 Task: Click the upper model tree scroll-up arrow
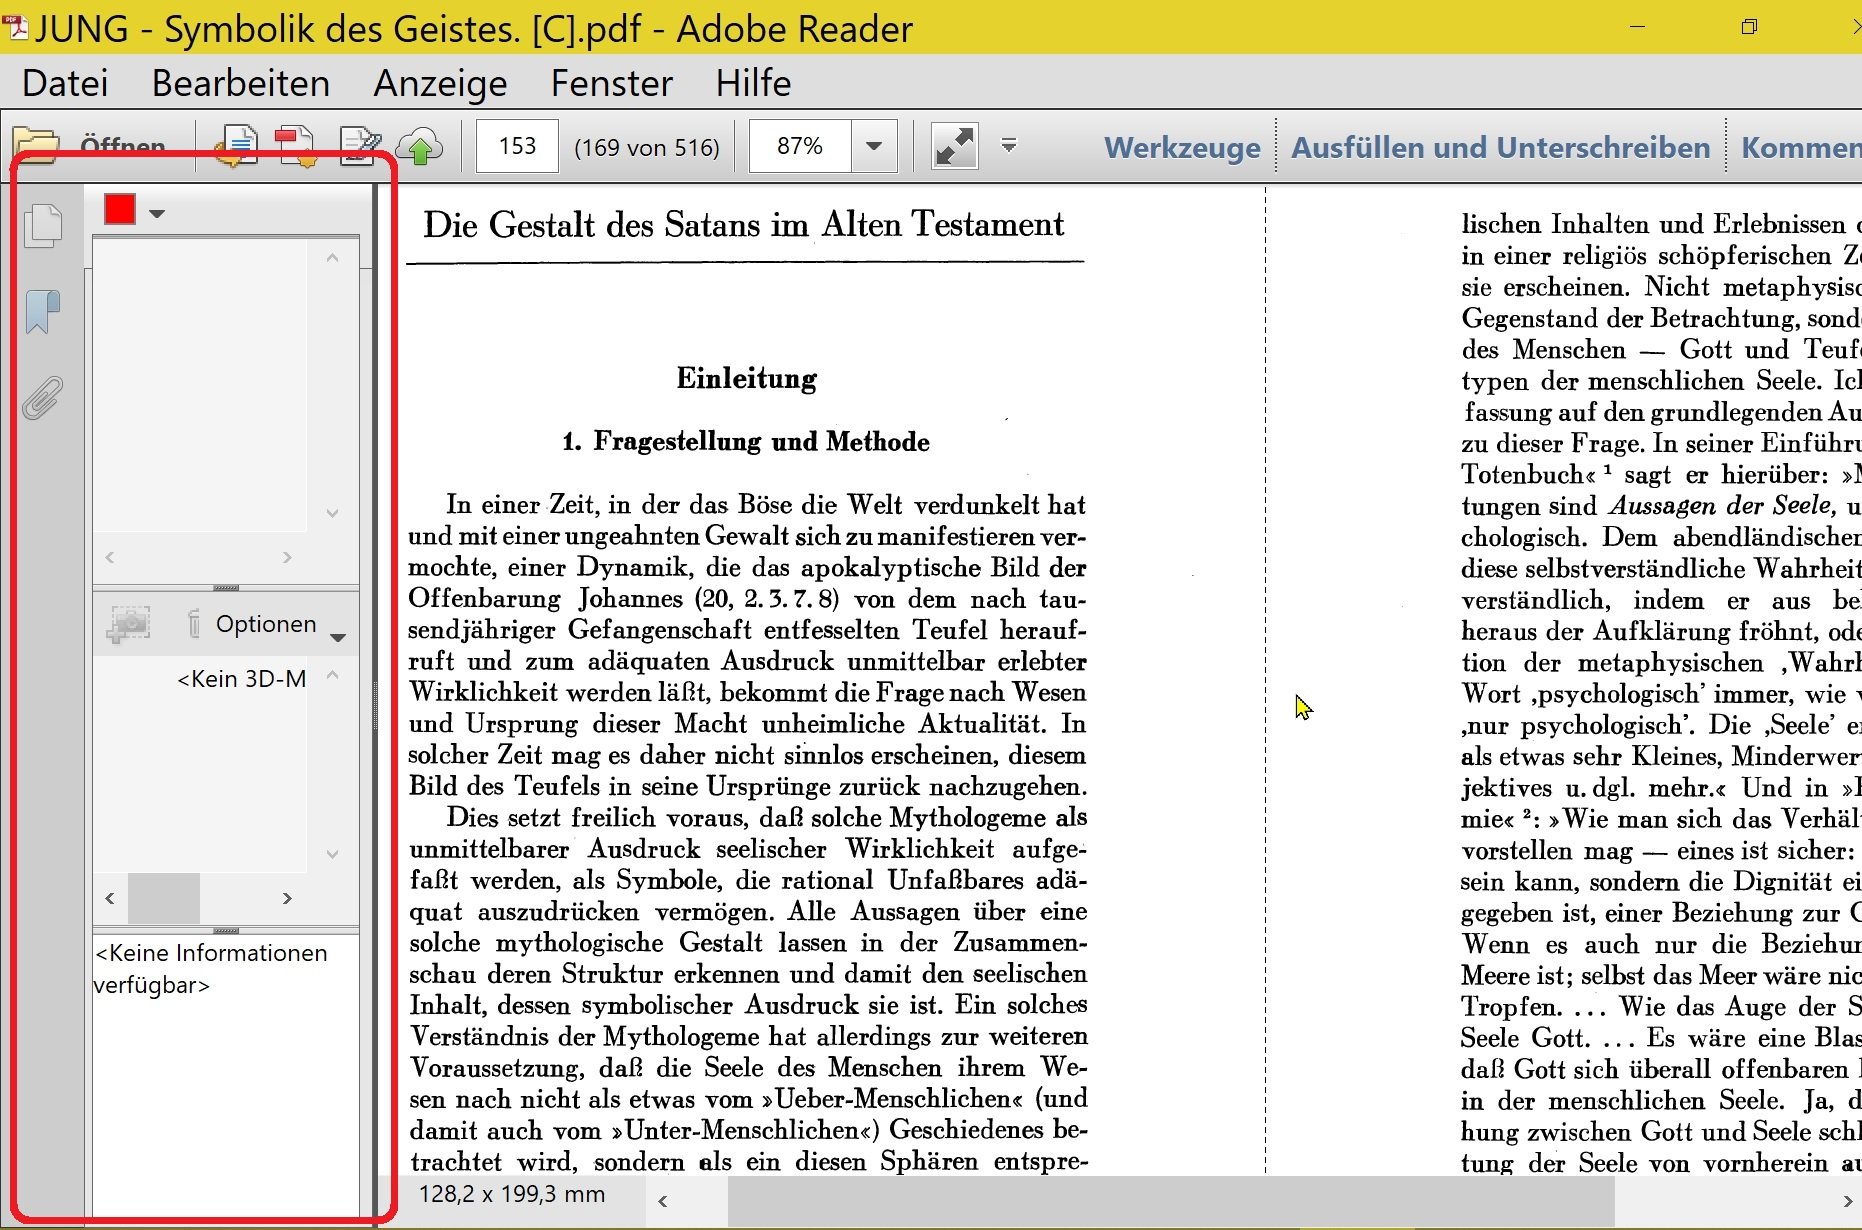tap(333, 258)
